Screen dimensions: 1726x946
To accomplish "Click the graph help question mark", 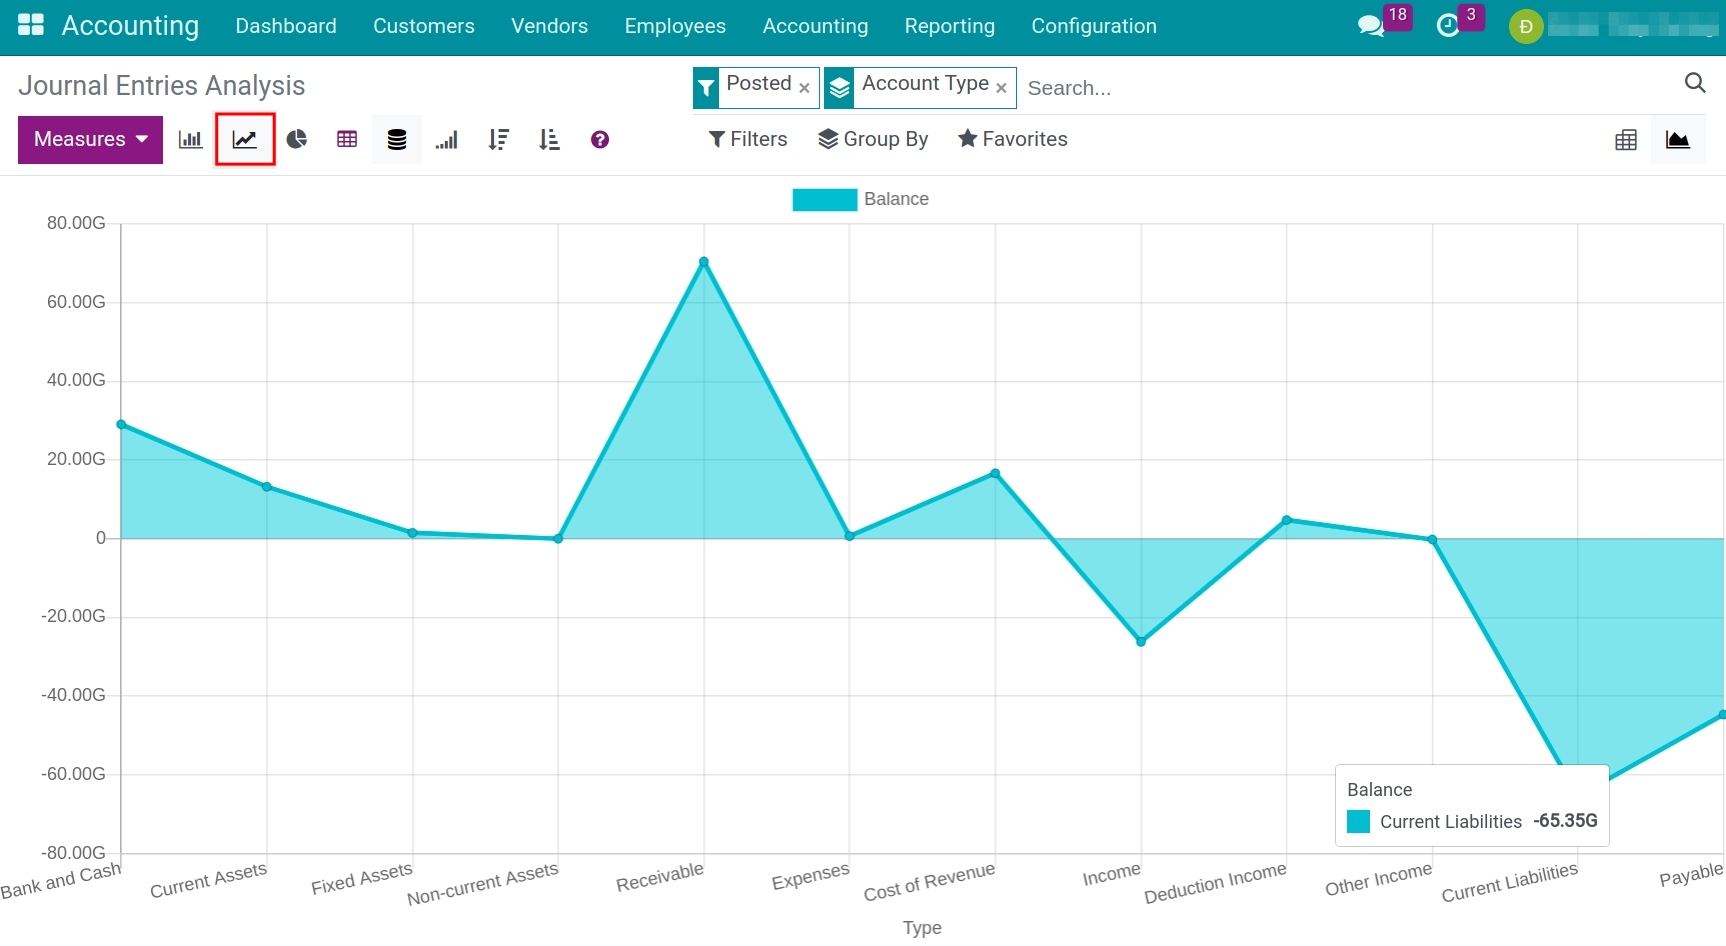I will tap(599, 139).
